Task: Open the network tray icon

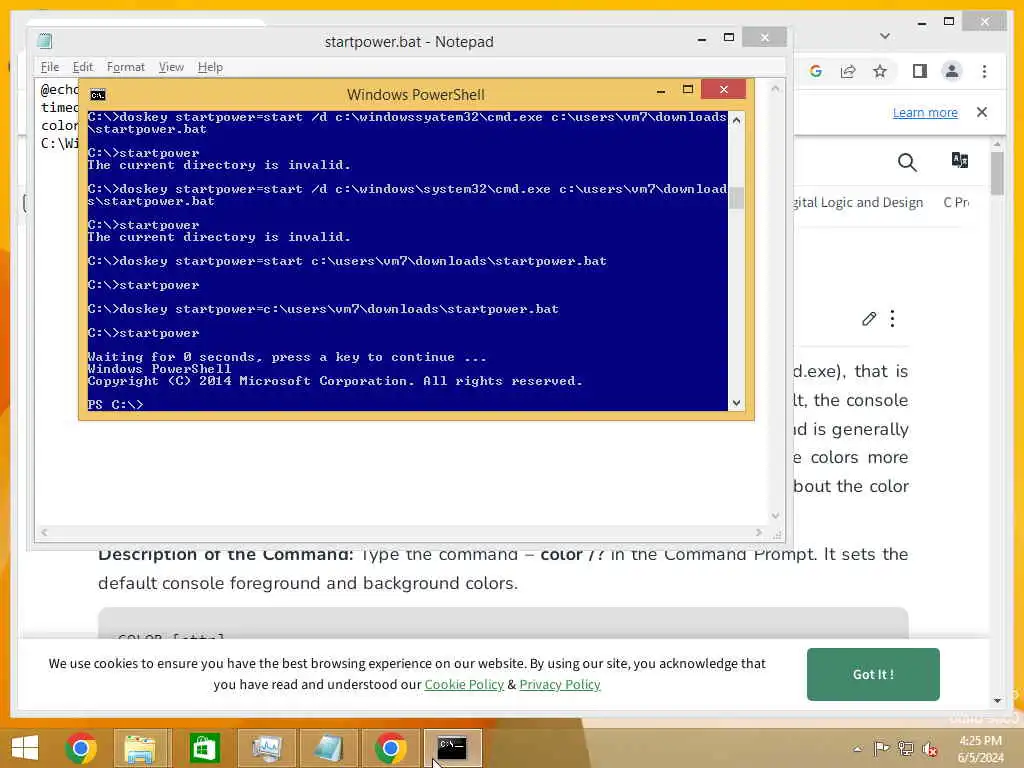Action: (906, 749)
